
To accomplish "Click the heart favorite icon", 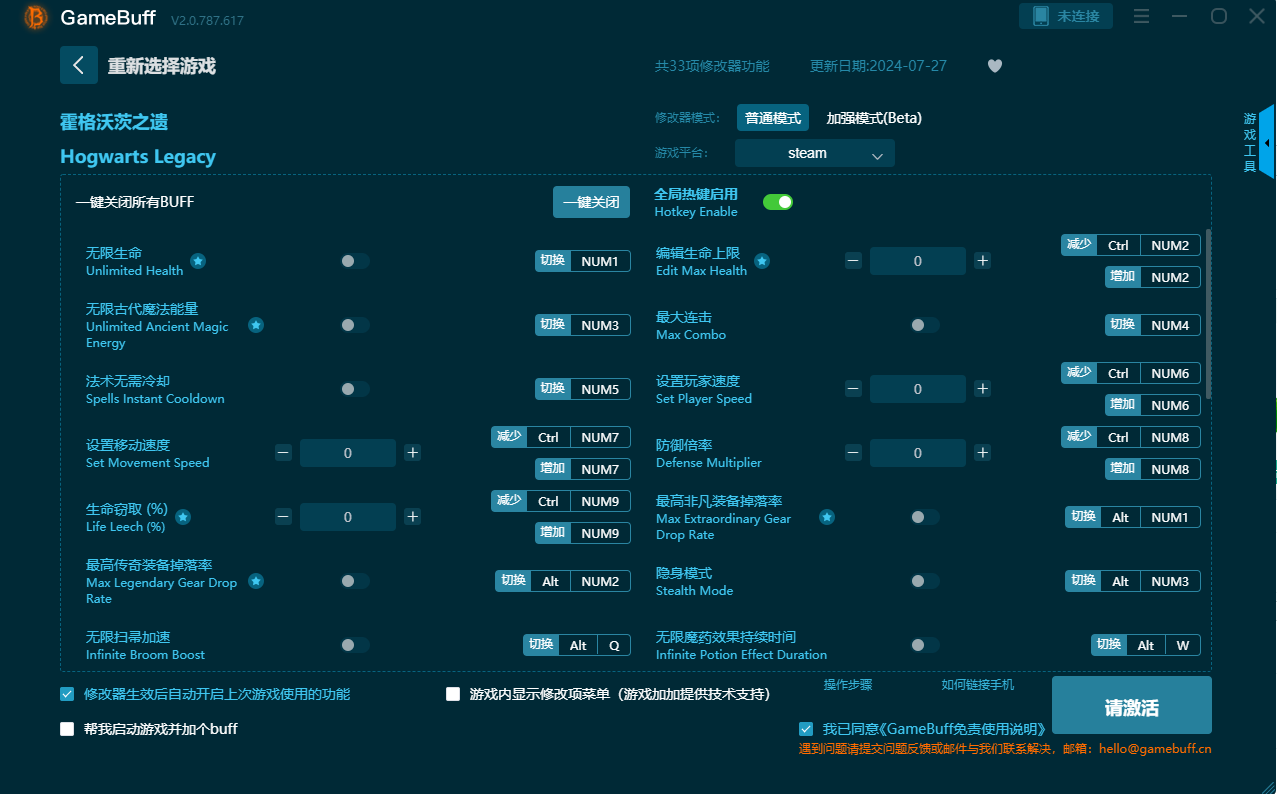I will [x=994, y=66].
